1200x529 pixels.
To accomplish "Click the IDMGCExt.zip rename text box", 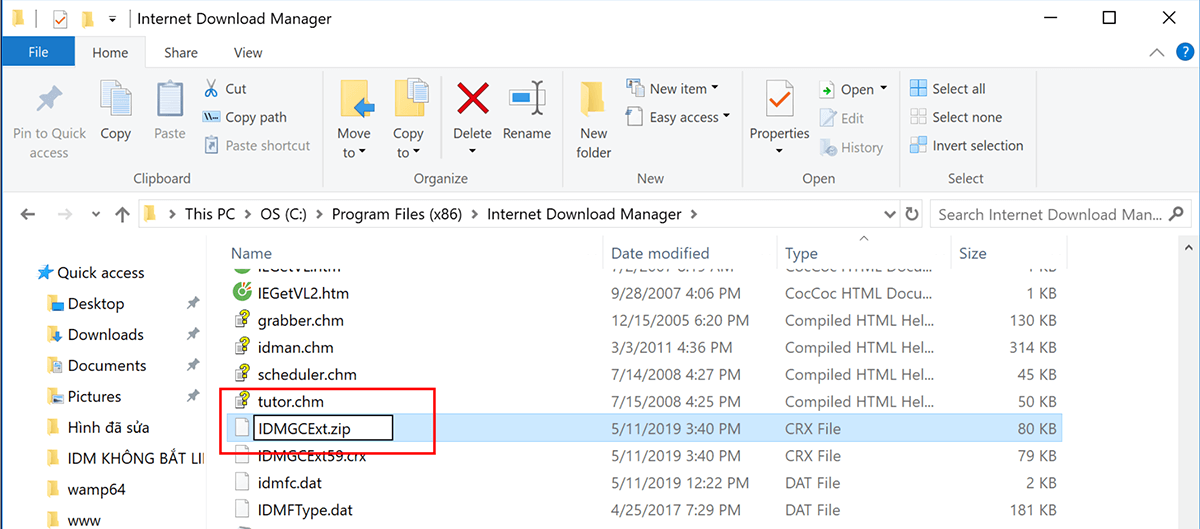I will [322, 428].
